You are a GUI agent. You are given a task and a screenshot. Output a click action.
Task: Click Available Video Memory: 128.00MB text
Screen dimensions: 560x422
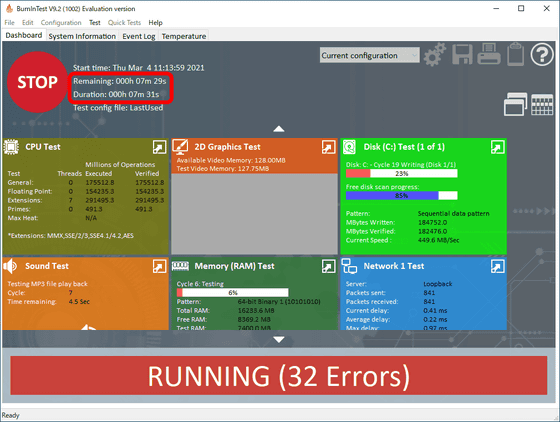(231, 160)
